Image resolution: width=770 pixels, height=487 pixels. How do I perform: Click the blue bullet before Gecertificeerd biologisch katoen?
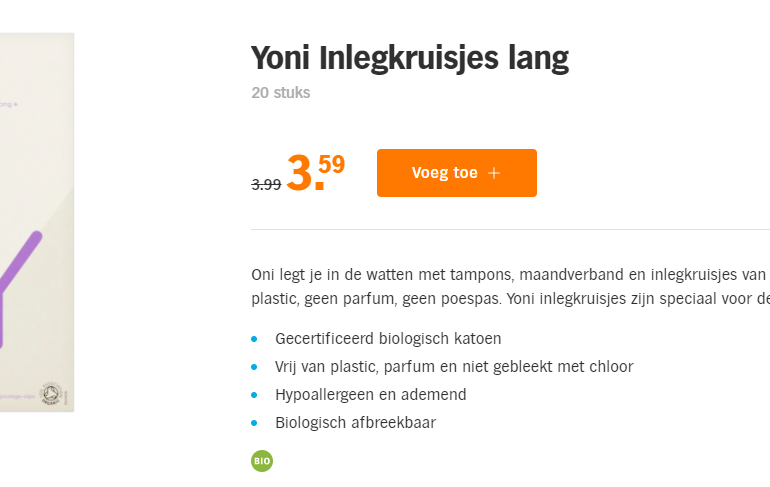[x=255, y=339]
